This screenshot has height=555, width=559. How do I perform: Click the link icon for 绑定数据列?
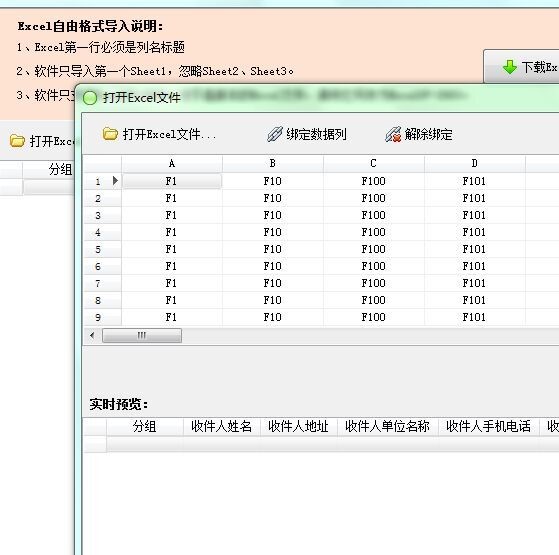click(275, 134)
